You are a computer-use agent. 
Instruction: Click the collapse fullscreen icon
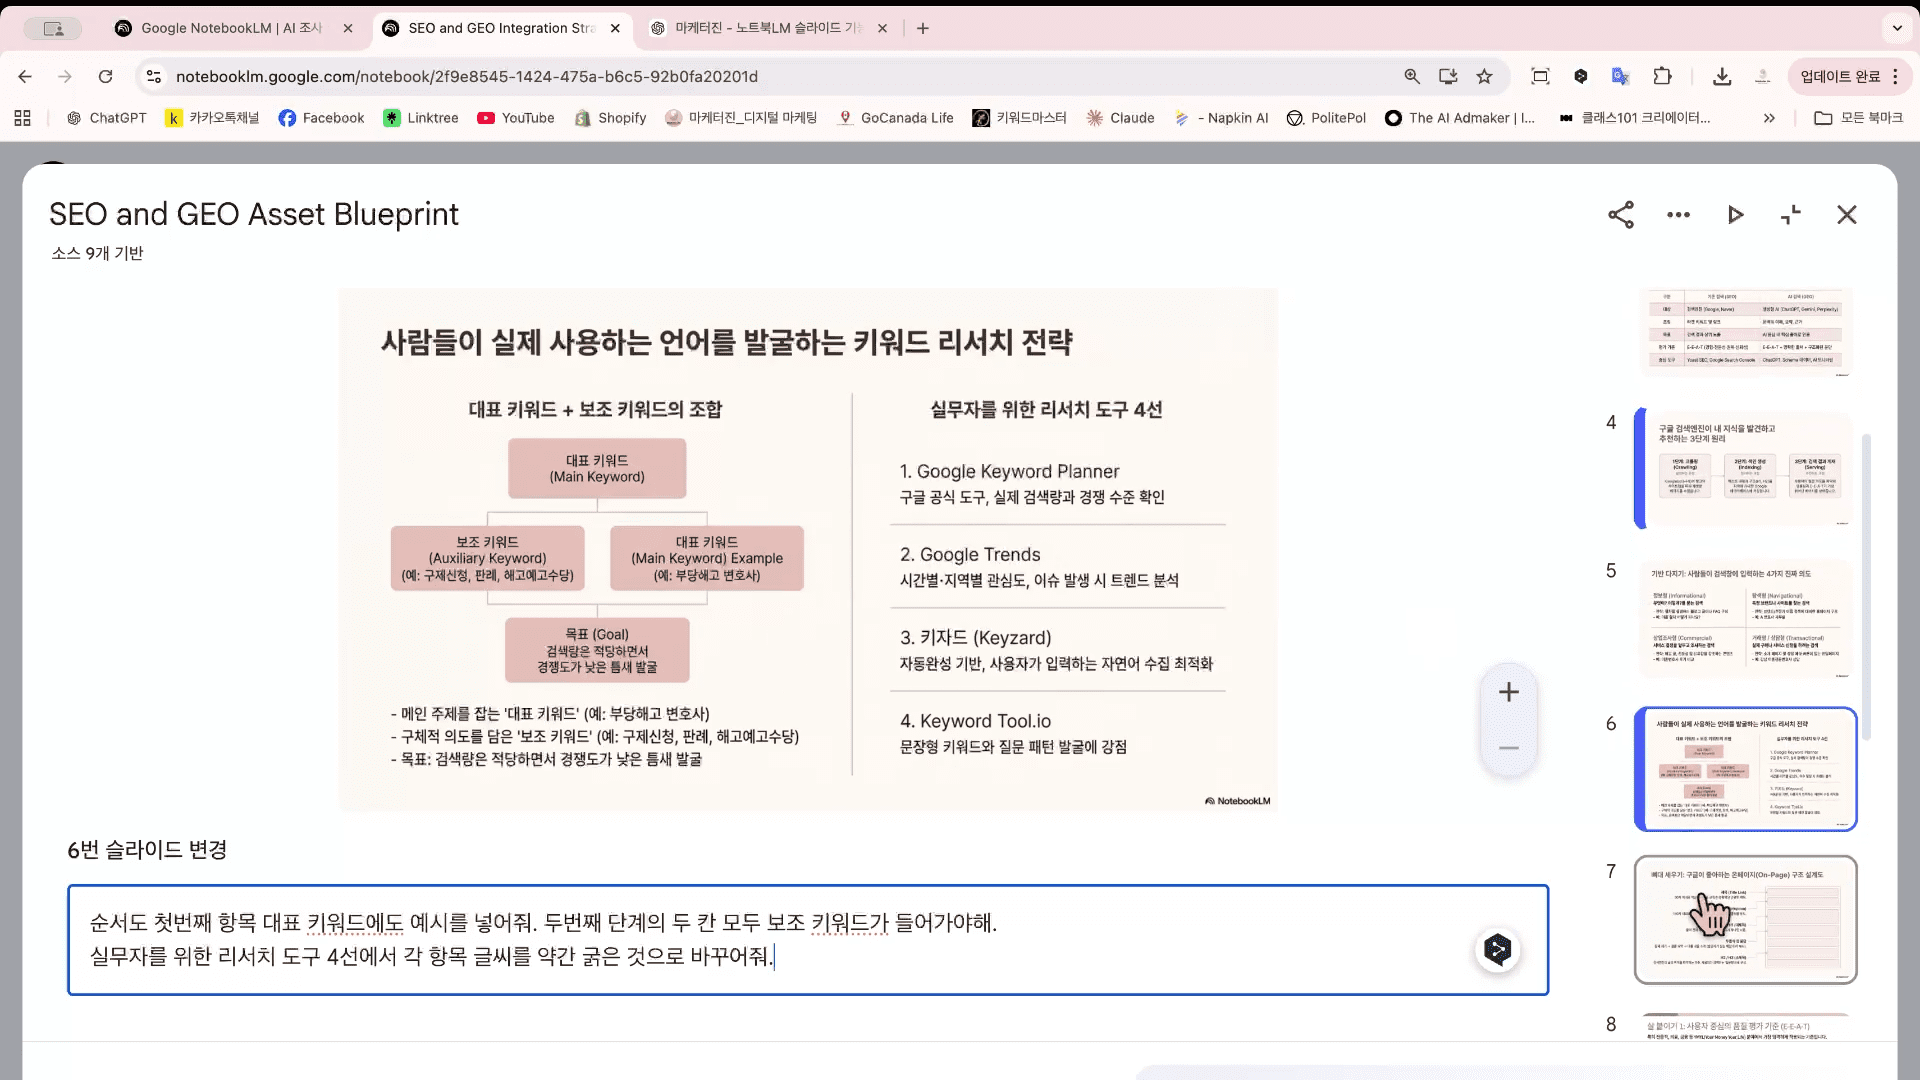[1791, 215]
